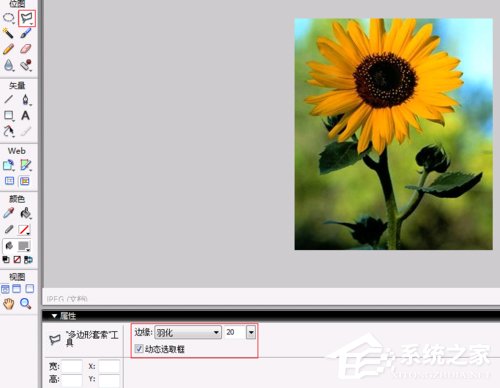Image resolution: width=500 pixels, height=388 pixels.
Task: Switch to Full Screen with Menus mode
Action: [x=17, y=289]
